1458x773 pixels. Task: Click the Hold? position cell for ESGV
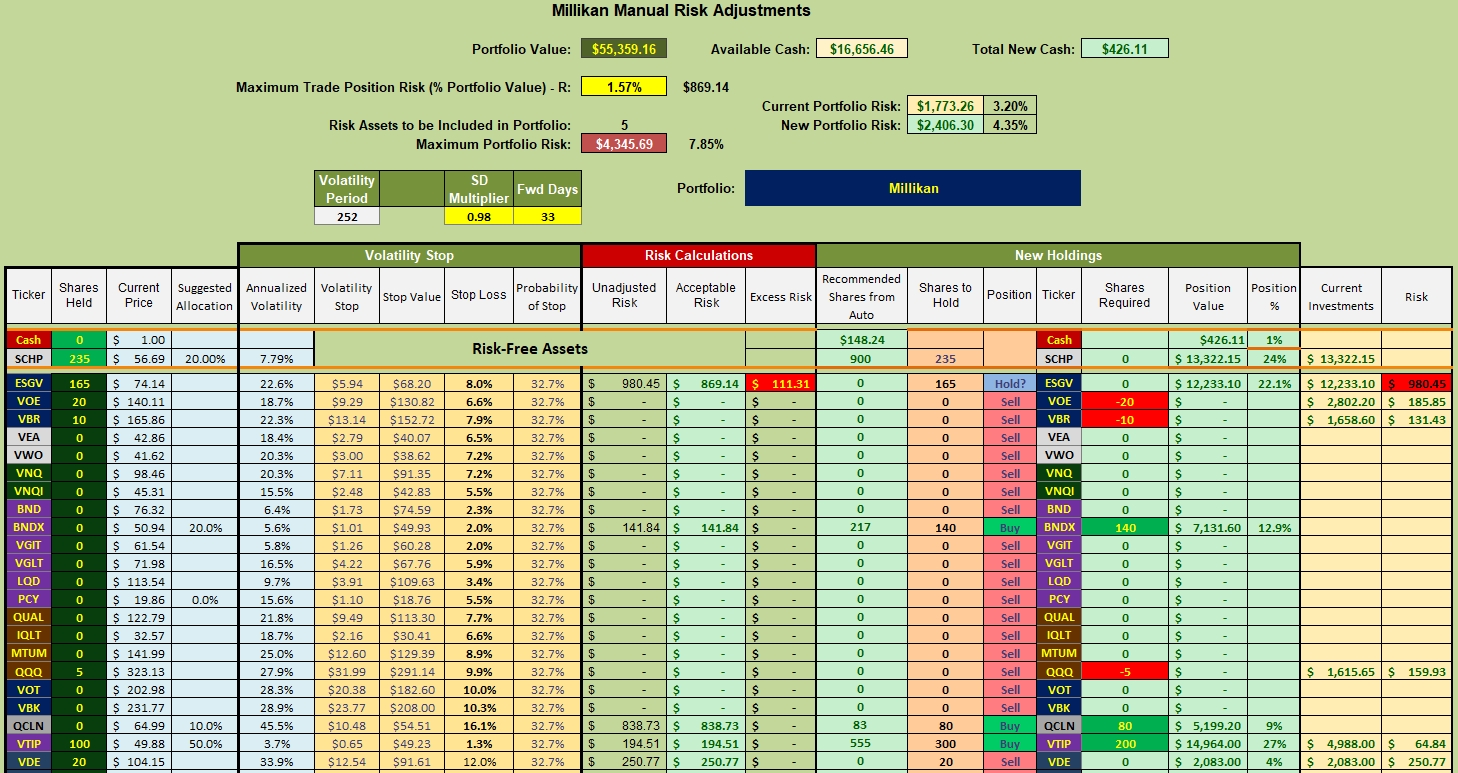point(1010,383)
